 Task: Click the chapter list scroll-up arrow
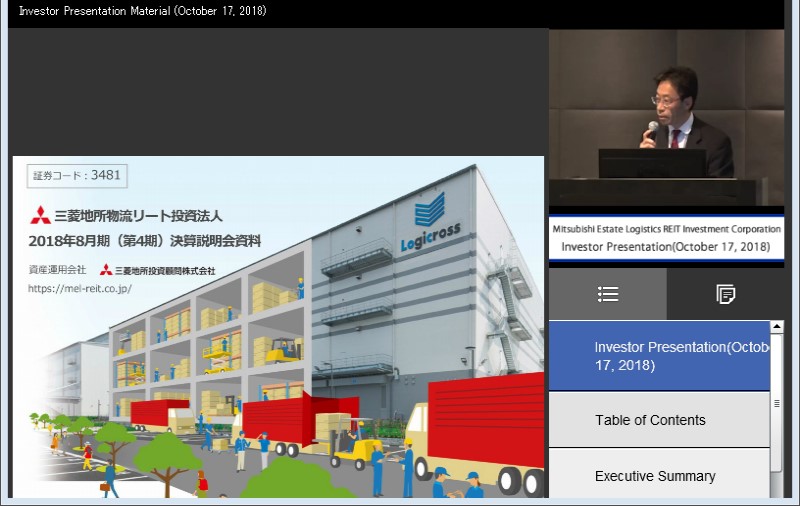(x=777, y=326)
